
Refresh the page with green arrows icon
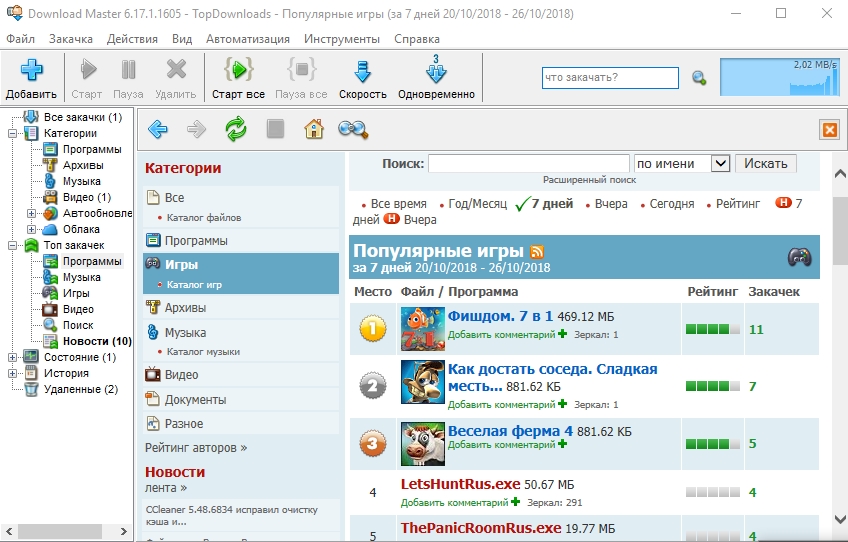tap(236, 129)
